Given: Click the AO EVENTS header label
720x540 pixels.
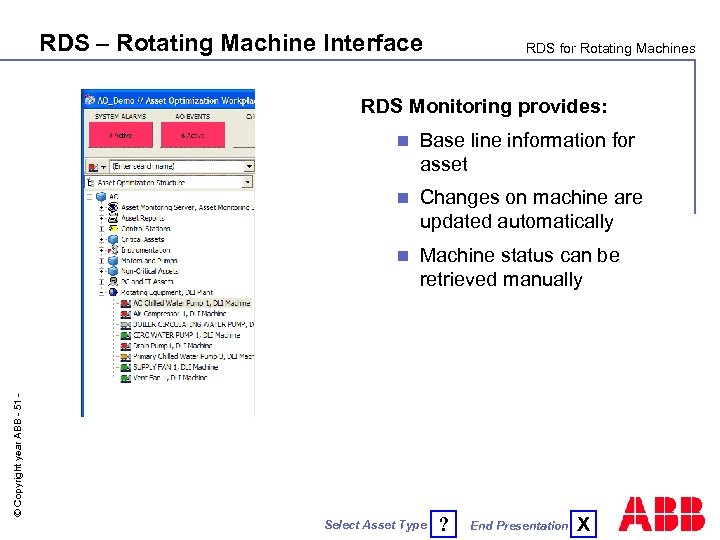Looking at the screenshot, I should 192,117.
